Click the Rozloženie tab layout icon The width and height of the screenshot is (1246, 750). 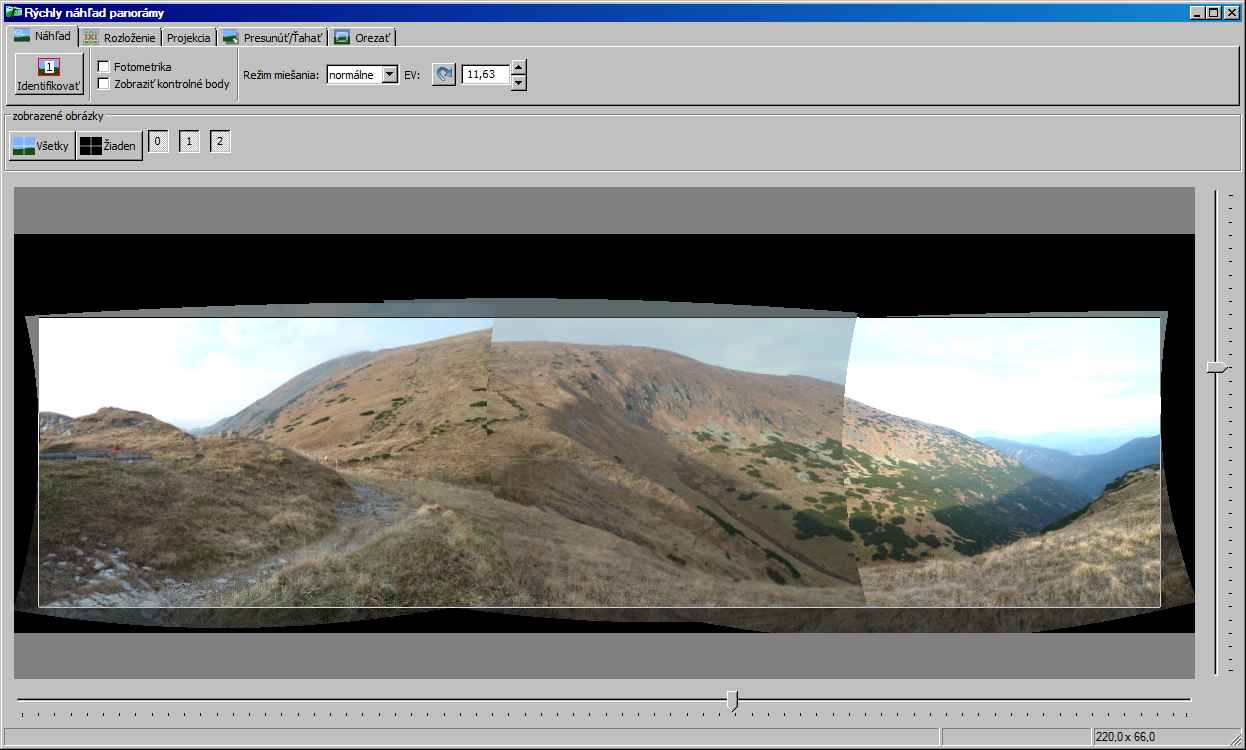click(91, 38)
